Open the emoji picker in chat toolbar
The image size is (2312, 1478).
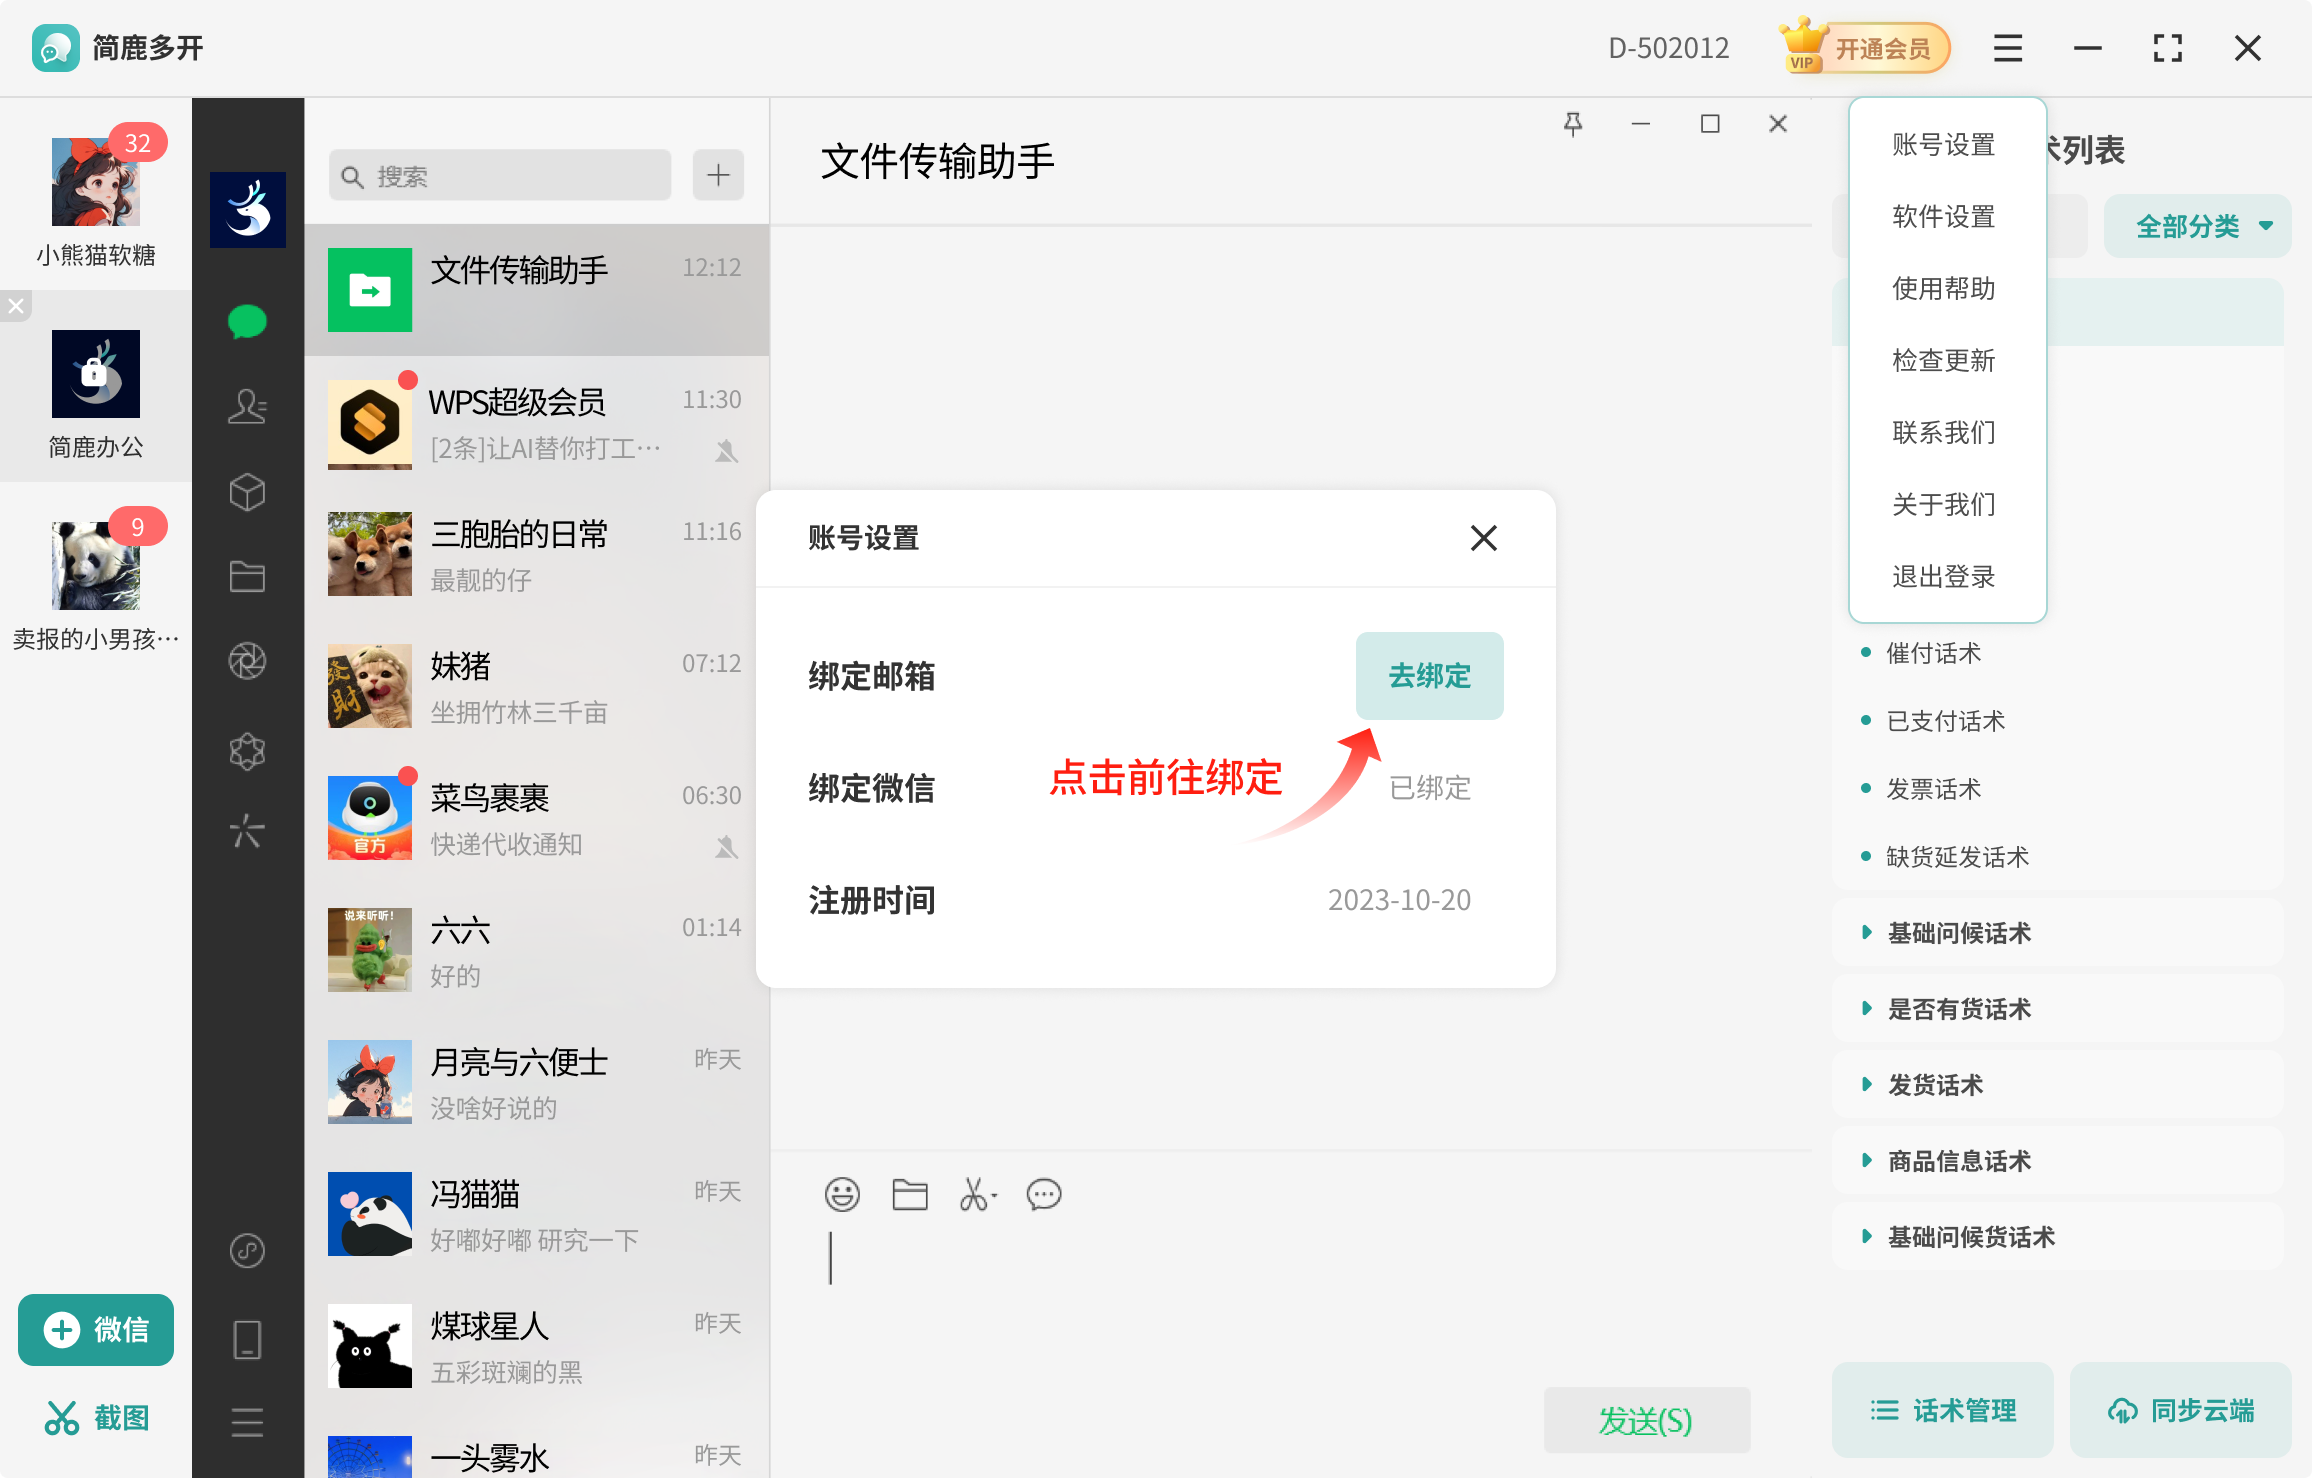842,1194
